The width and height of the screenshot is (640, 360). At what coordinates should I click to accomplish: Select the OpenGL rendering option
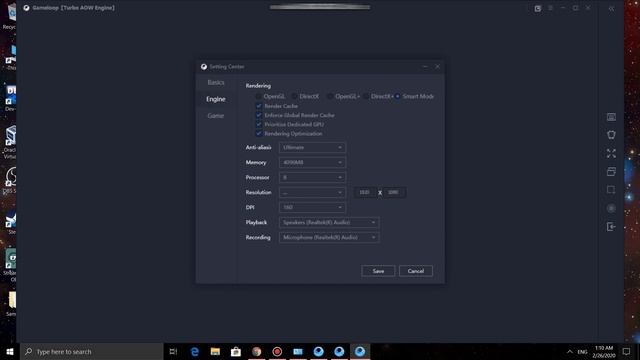click(270, 96)
